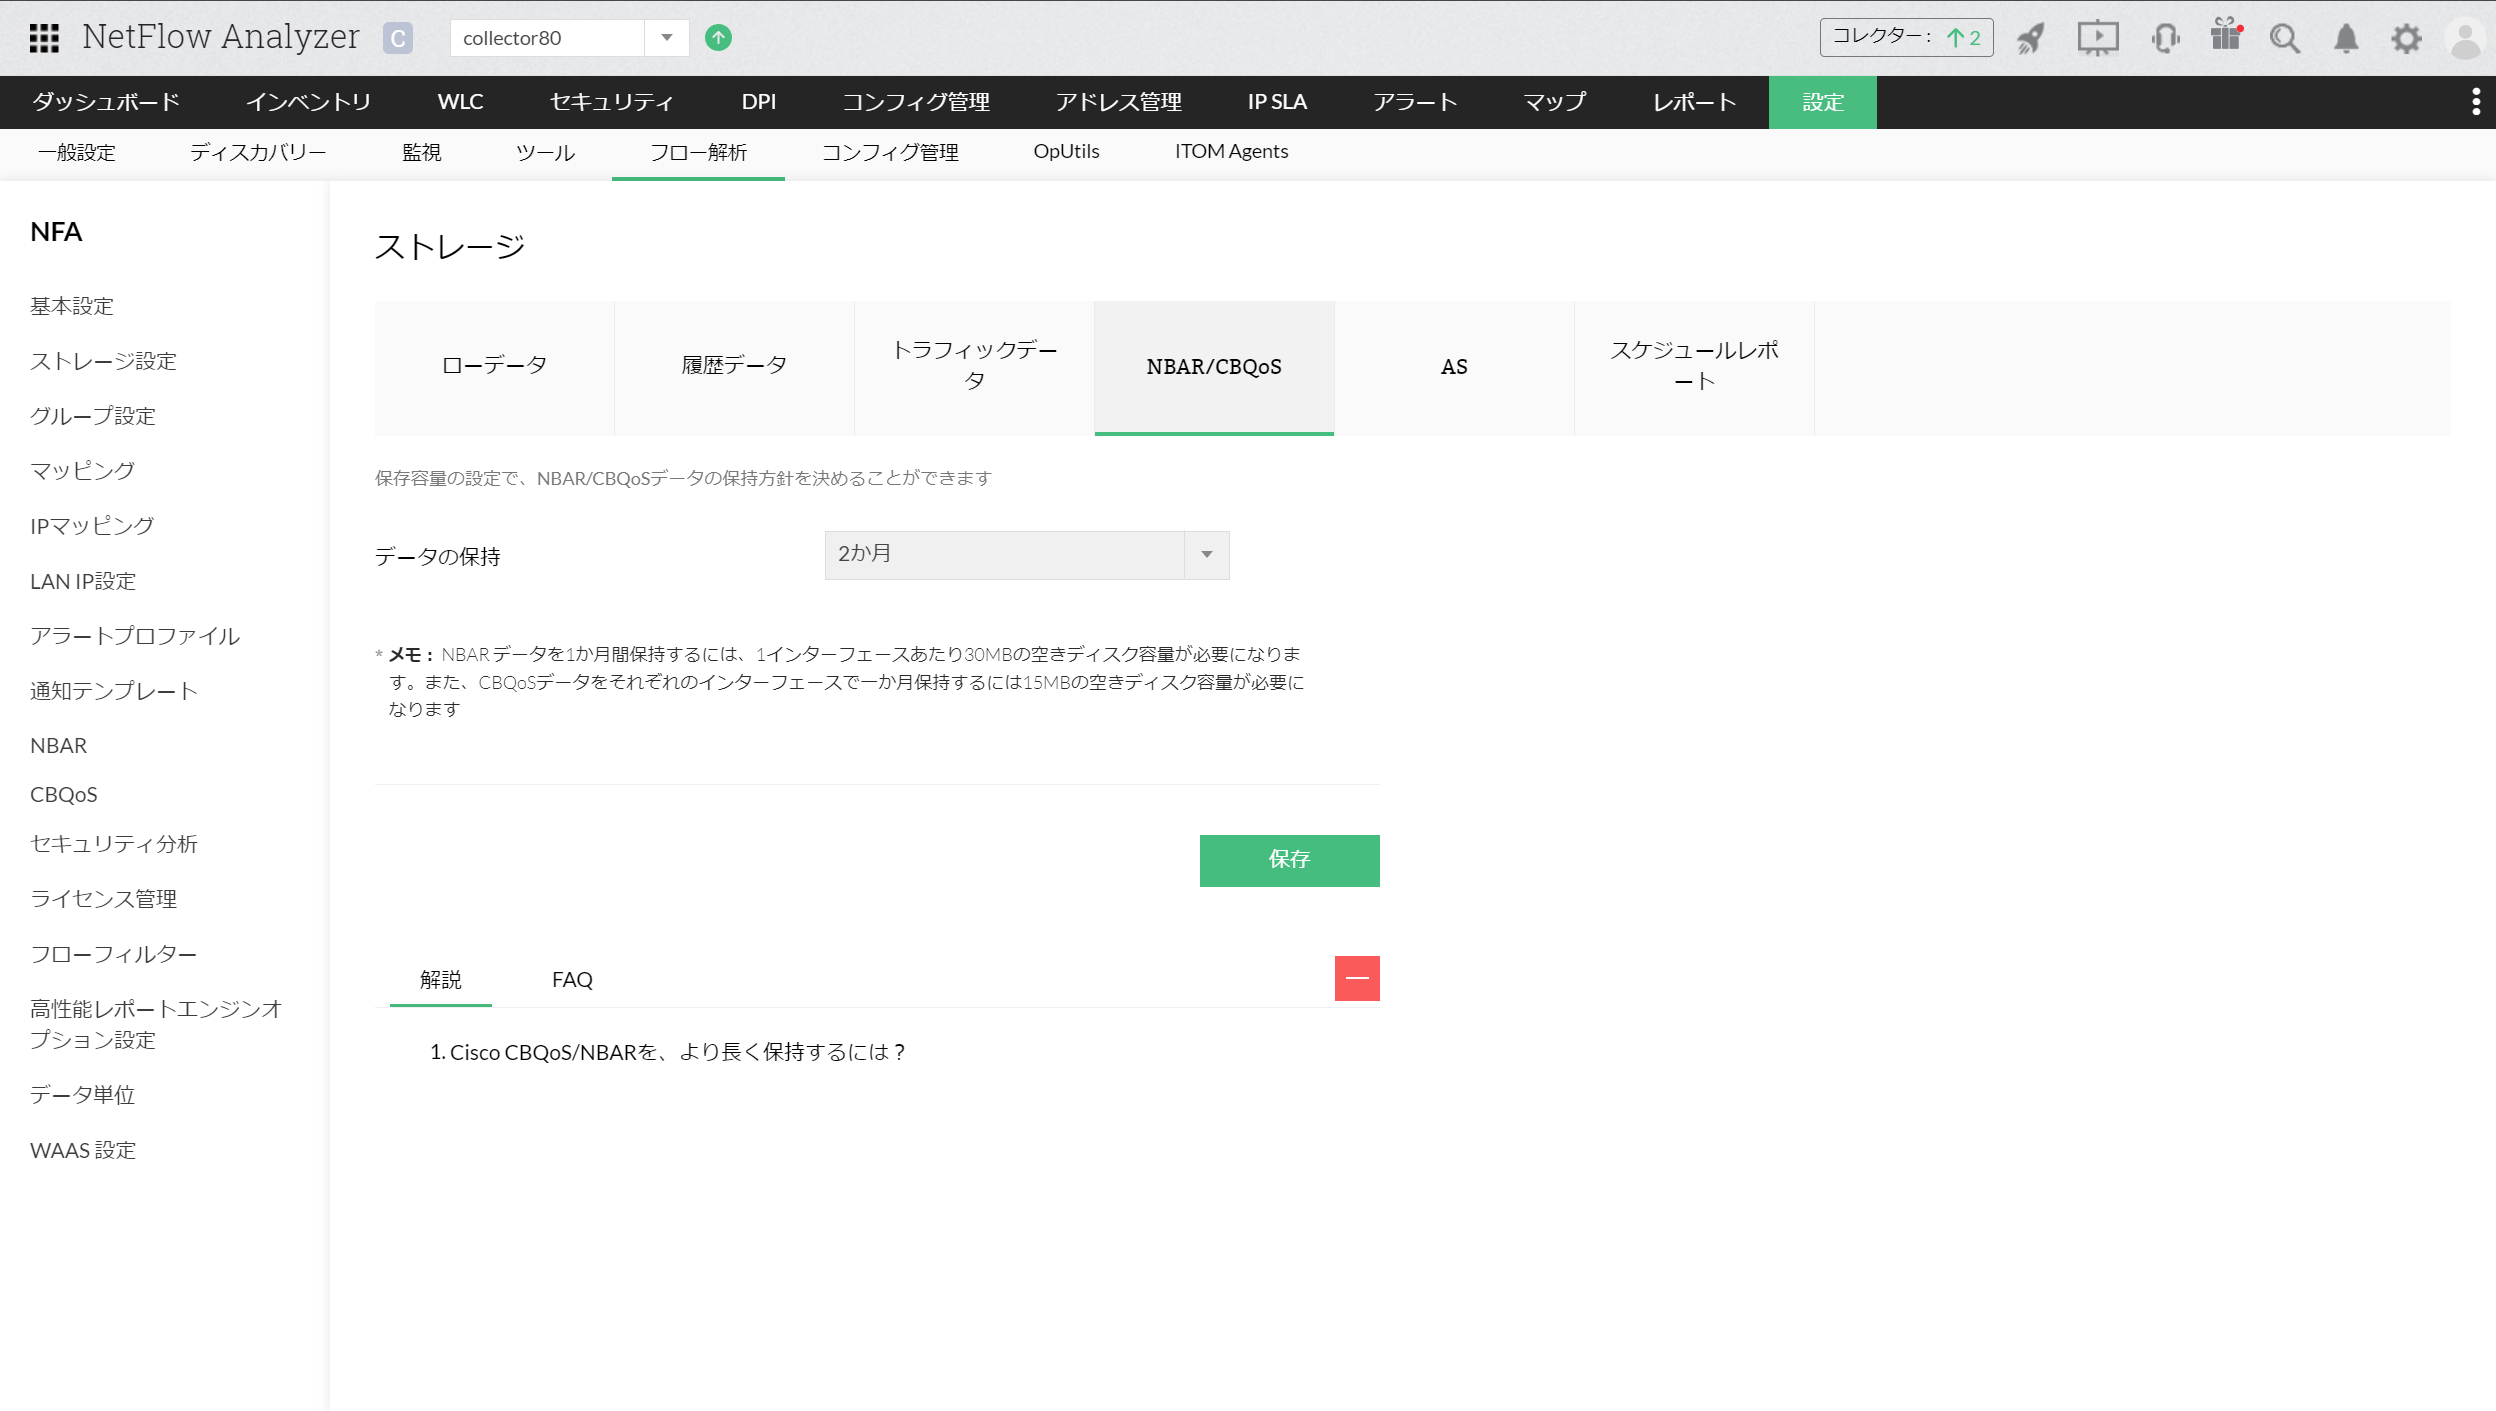The image size is (2496, 1411).
Task: Click the rocket quick-start icon
Action: point(2030,38)
